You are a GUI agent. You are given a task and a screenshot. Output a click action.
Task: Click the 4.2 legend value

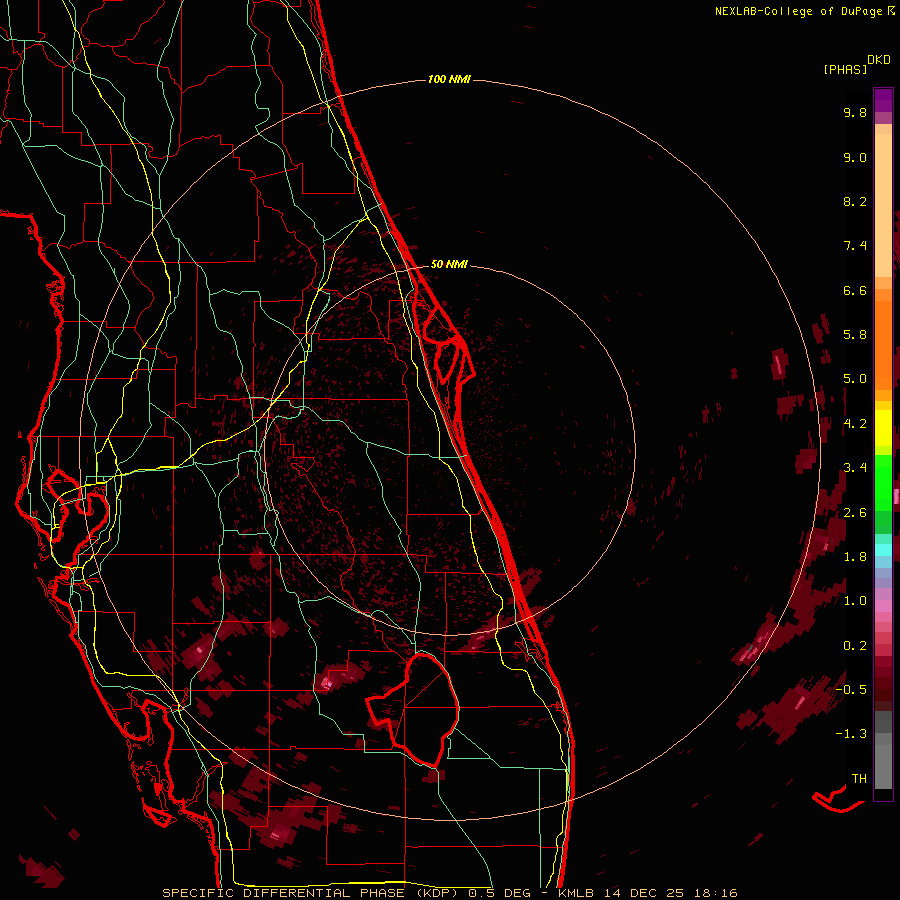855,424
